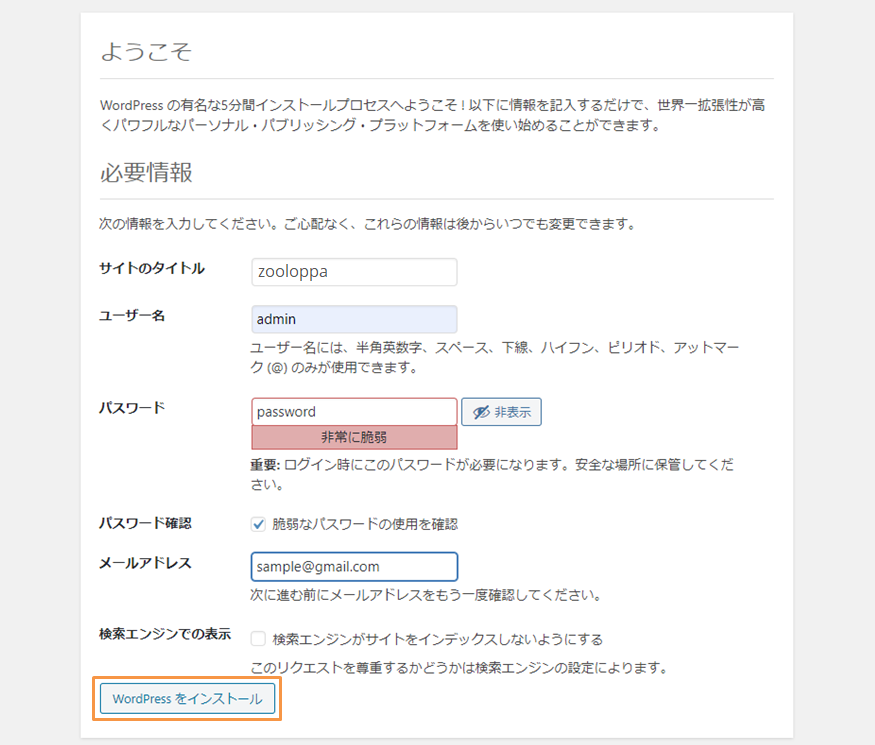Click the サイトのタイトル label

pyautogui.click(x=152, y=268)
